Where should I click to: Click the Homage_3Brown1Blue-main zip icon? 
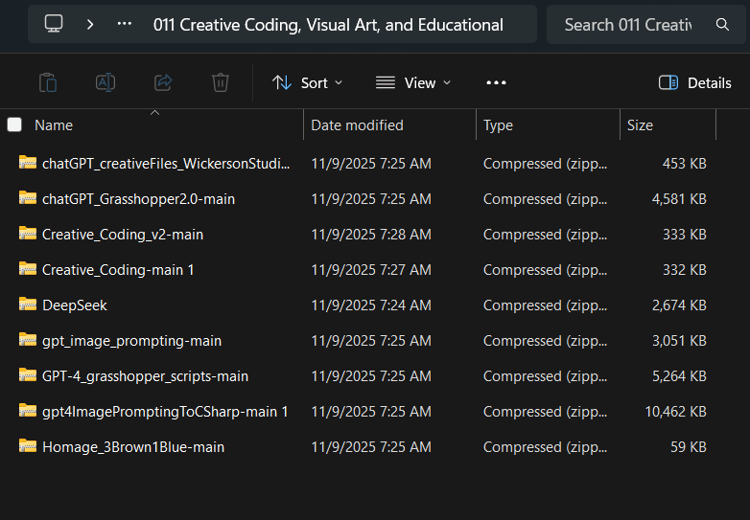pyautogui.click(x=28, y=447)
